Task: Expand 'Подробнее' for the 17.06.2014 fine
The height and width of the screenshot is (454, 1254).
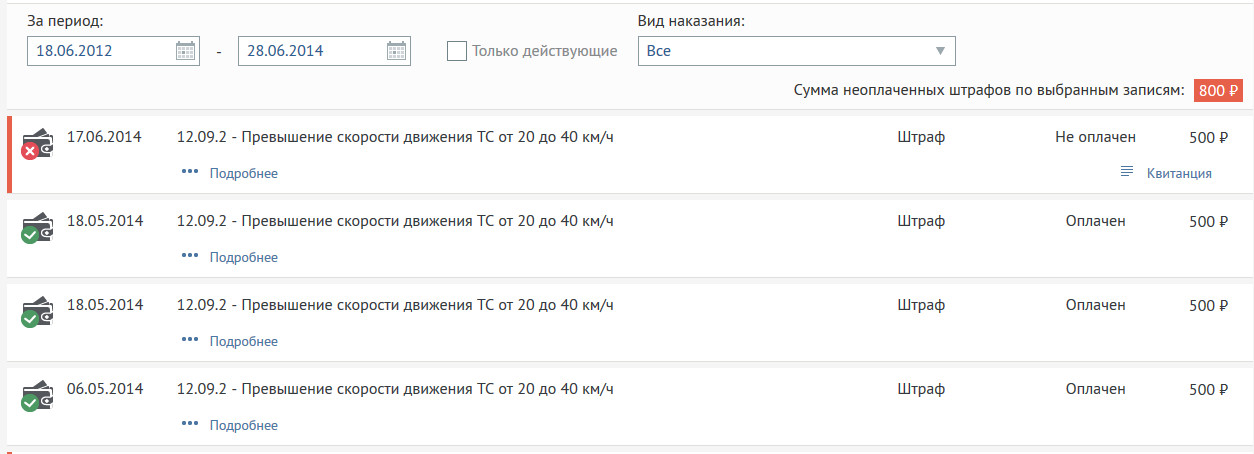Action: (x=243, y=173)
